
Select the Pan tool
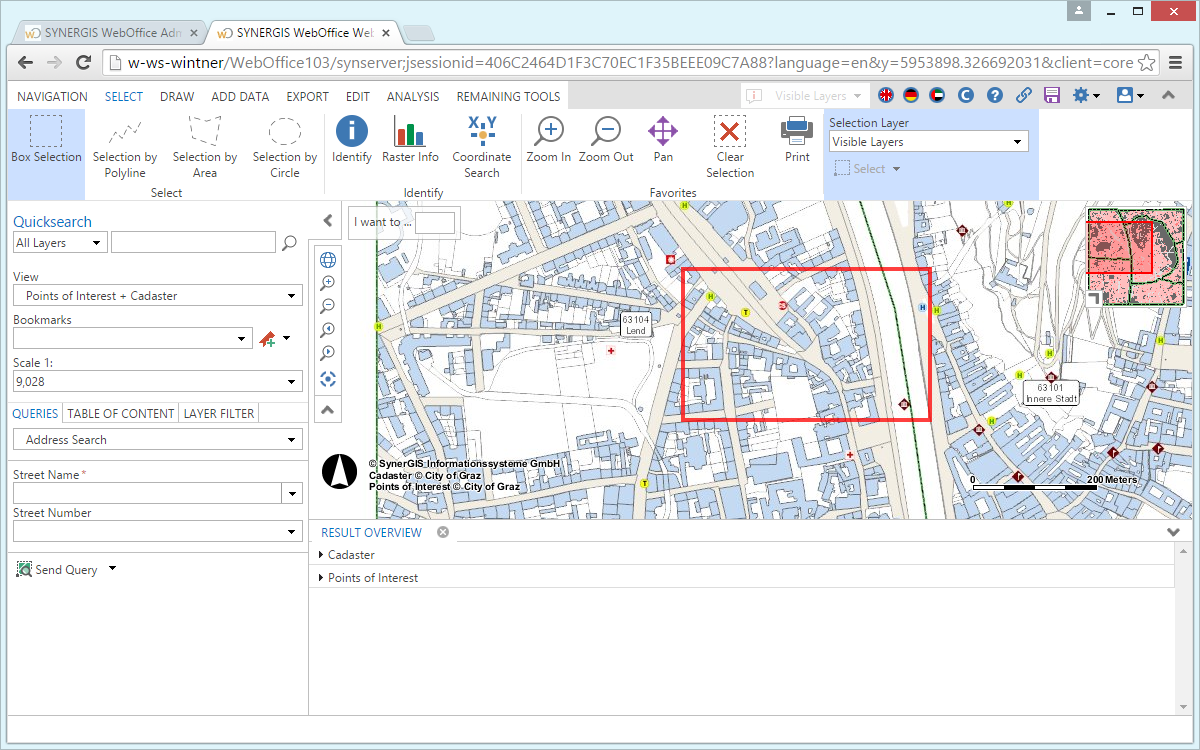[662, 140]
